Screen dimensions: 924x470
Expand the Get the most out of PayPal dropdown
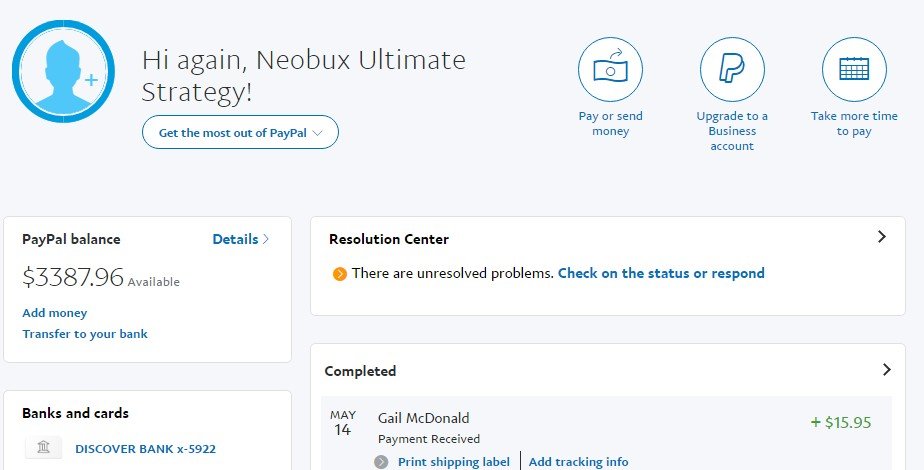[x=240, y=132]
